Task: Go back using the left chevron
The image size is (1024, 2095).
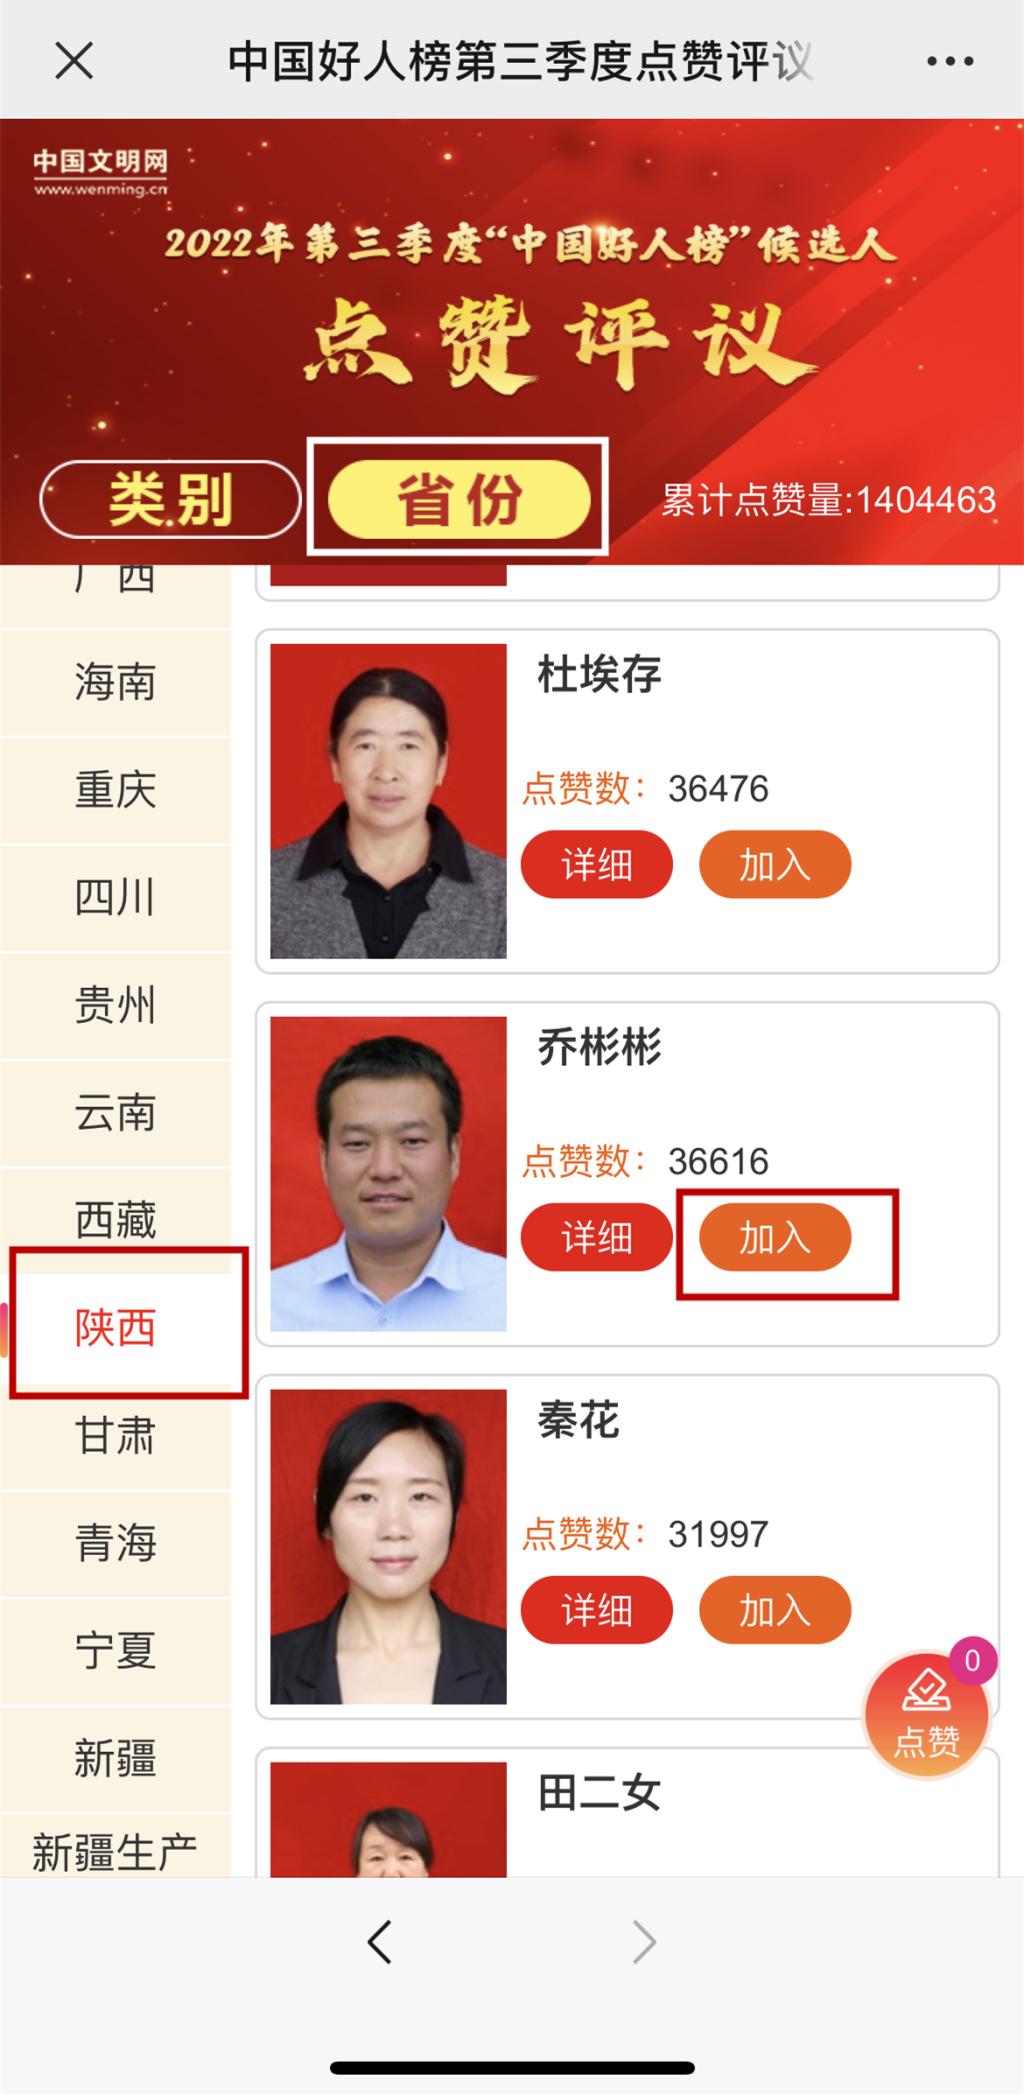Action: pyautogui.click(x=380, y=1942)
